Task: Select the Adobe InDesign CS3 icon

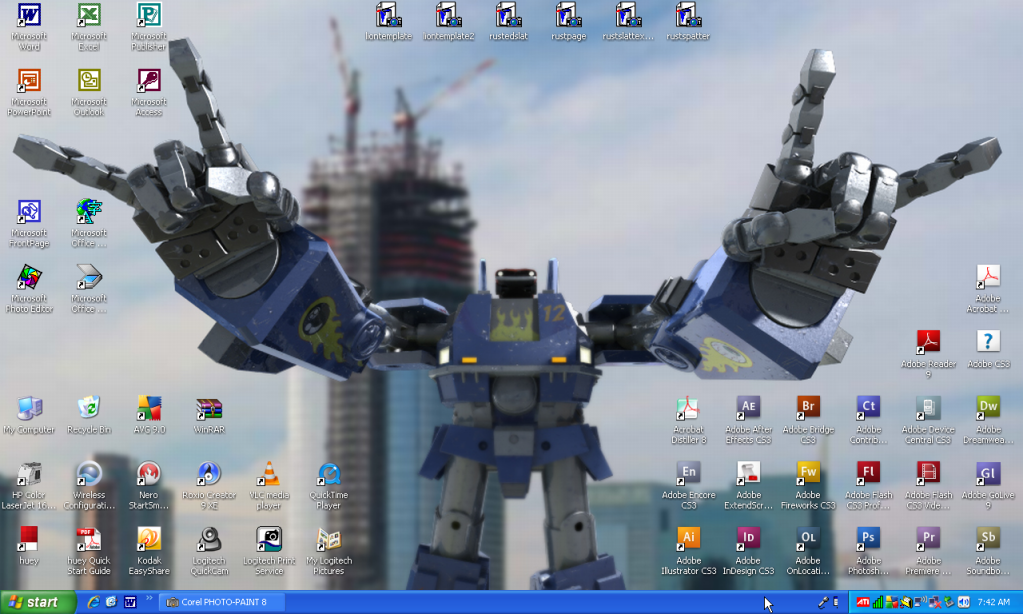Action: tap(748, 539)
